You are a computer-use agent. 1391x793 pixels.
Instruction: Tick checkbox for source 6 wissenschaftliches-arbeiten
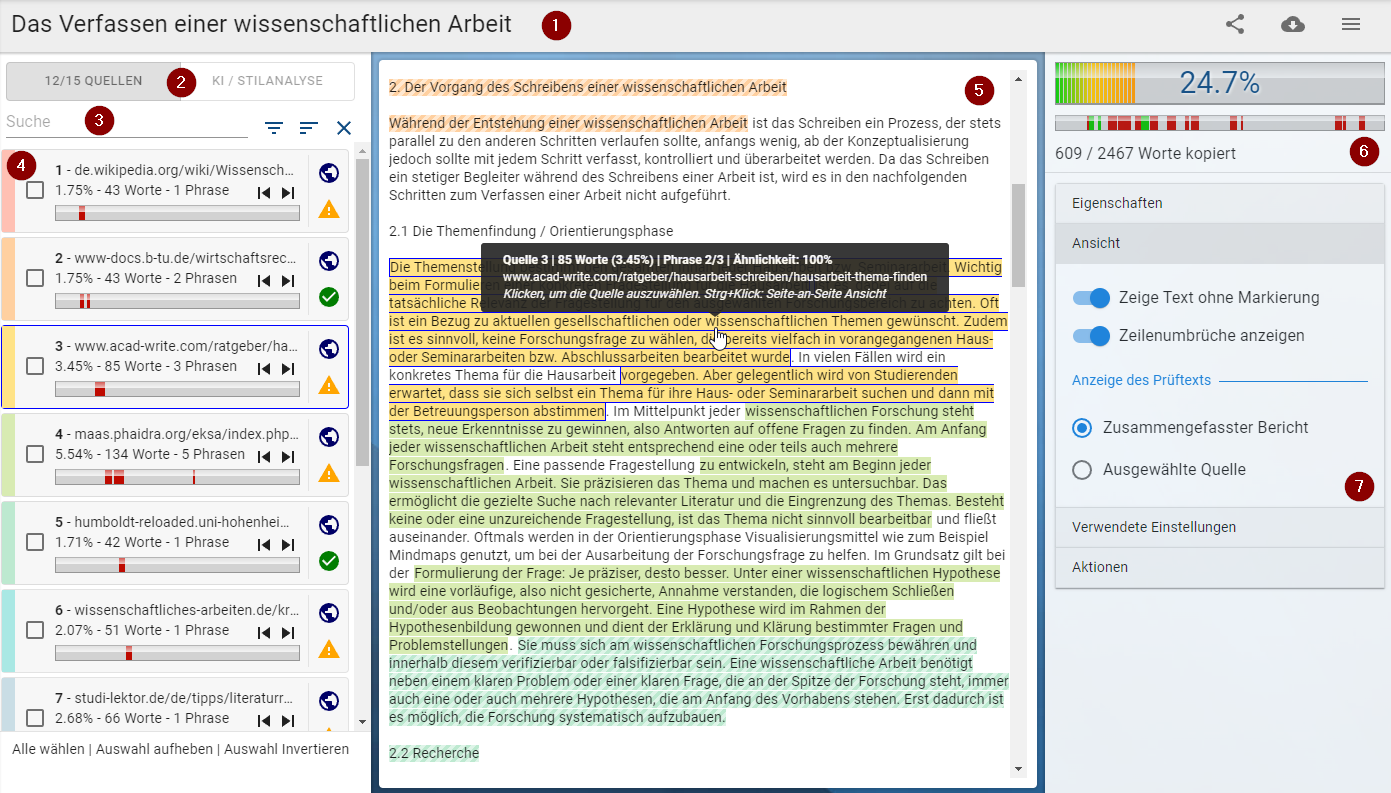click(35, 630)
